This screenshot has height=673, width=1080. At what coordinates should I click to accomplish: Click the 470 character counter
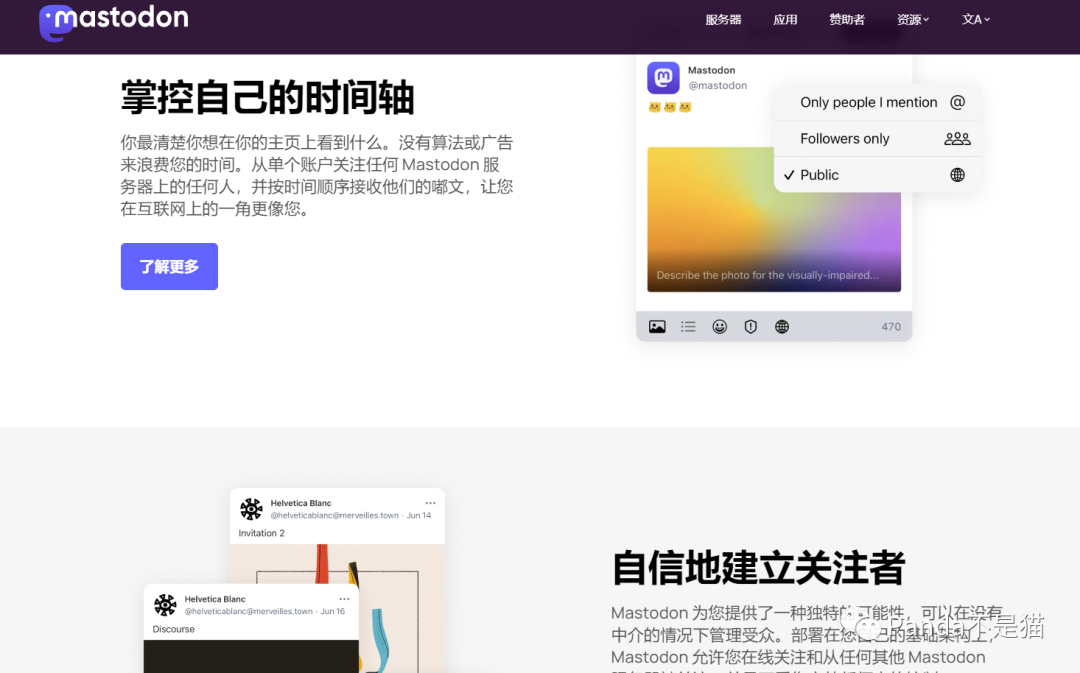(x=891, y=327)
